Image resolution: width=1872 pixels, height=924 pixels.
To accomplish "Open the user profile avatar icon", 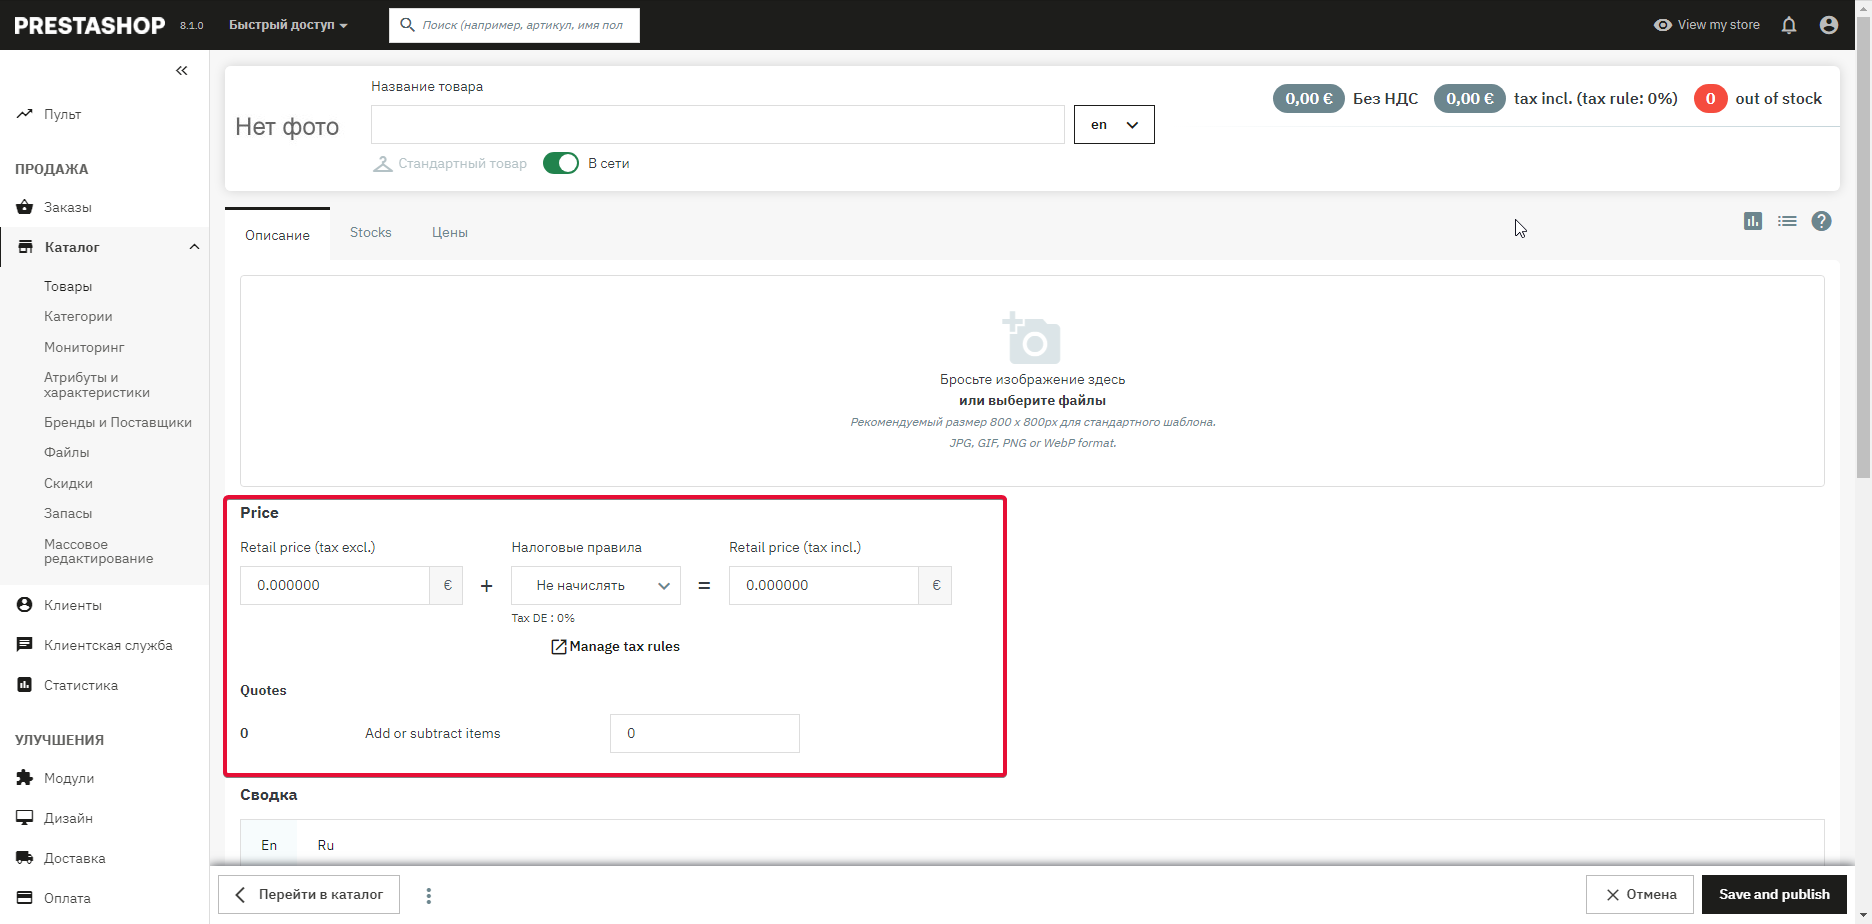I will pyautogui.click(x=1829, y=25).
